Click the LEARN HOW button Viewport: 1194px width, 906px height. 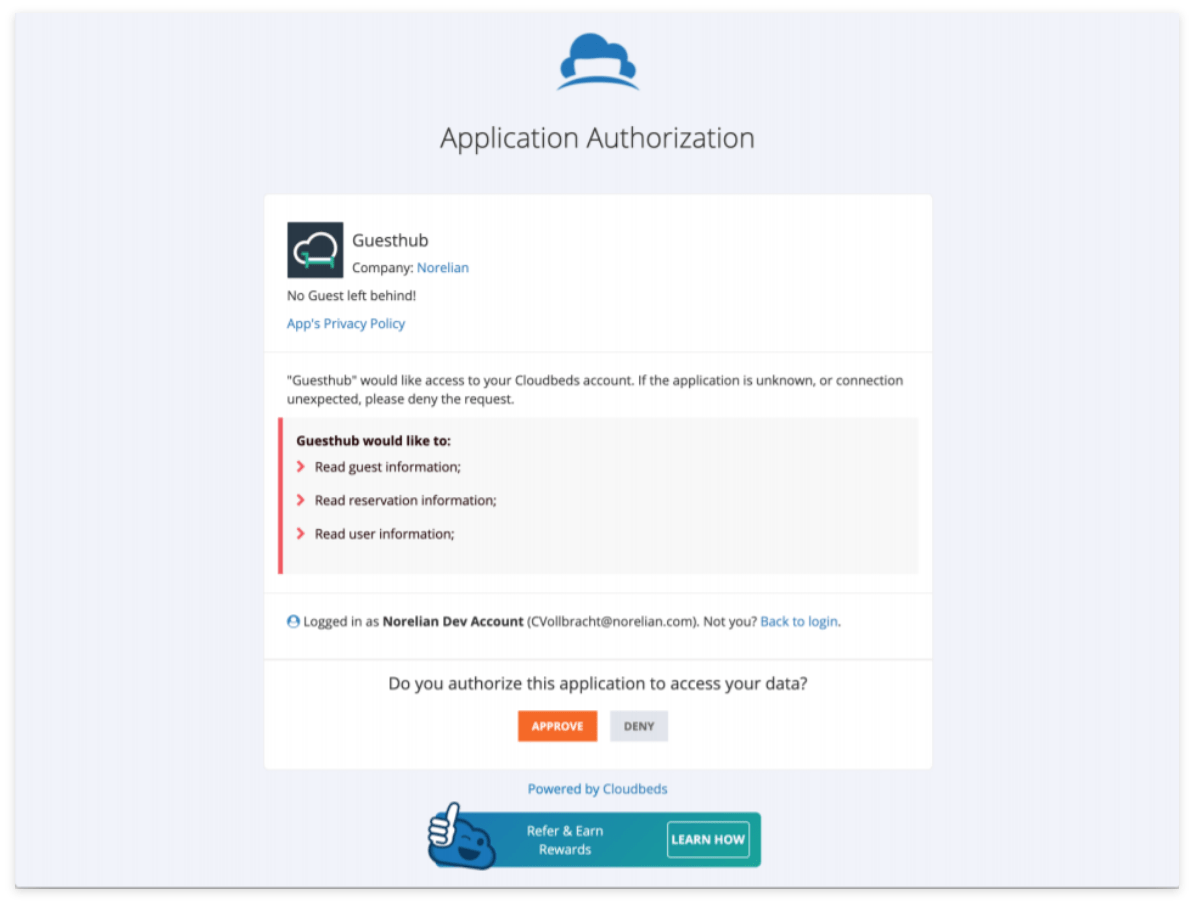[x=708, y=840]
